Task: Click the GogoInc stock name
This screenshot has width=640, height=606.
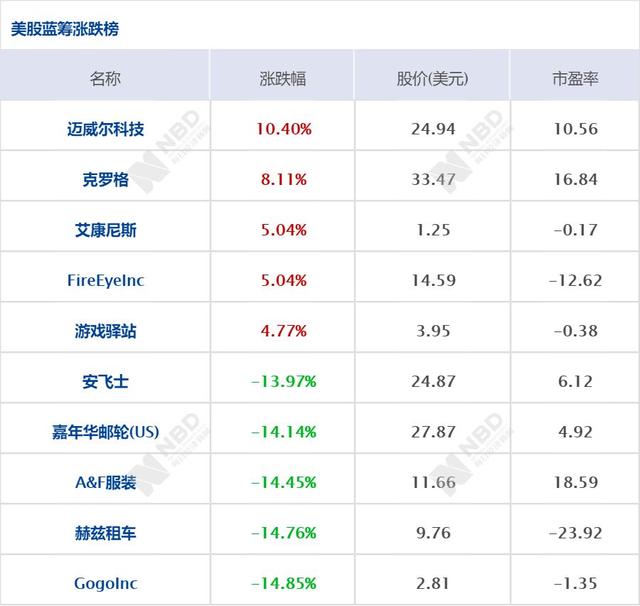Action: coord(105,583)
